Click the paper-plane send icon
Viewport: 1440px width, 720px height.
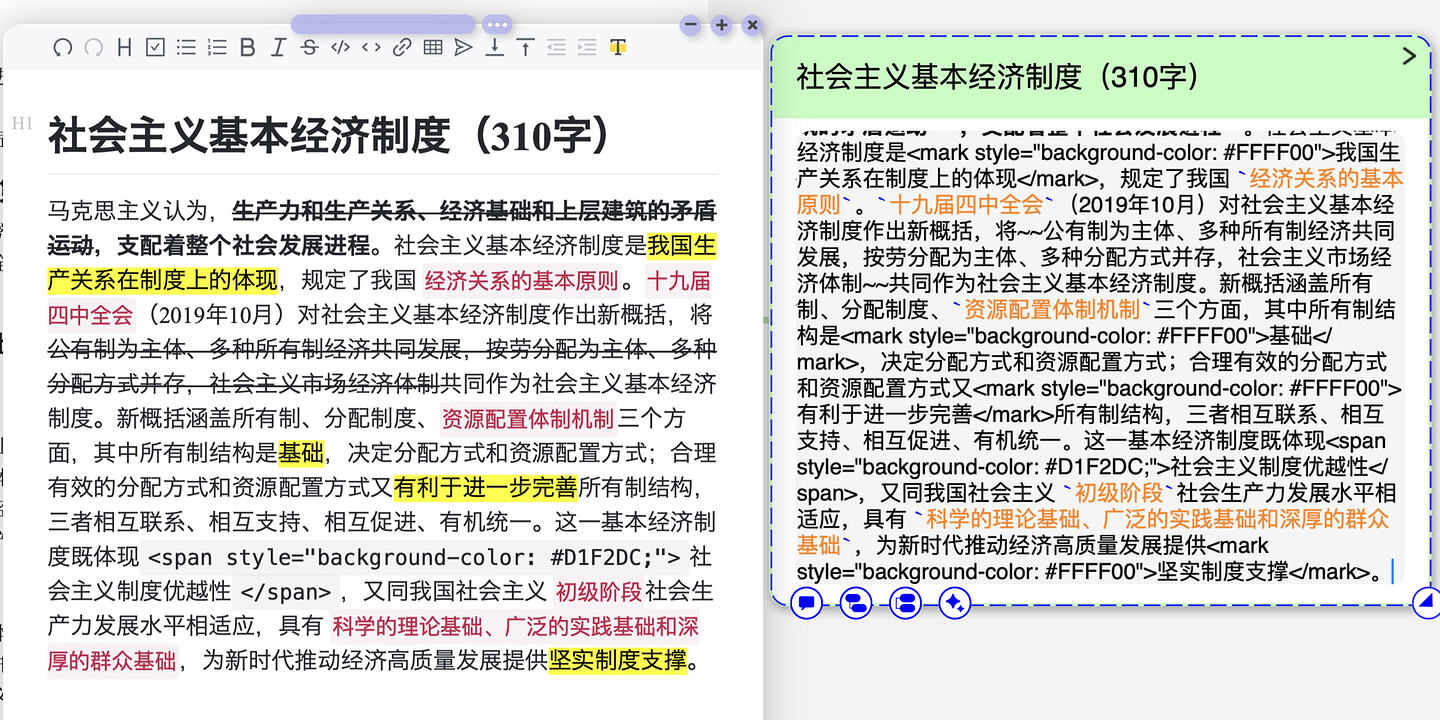pyautogui.click(x=463, y=47)
